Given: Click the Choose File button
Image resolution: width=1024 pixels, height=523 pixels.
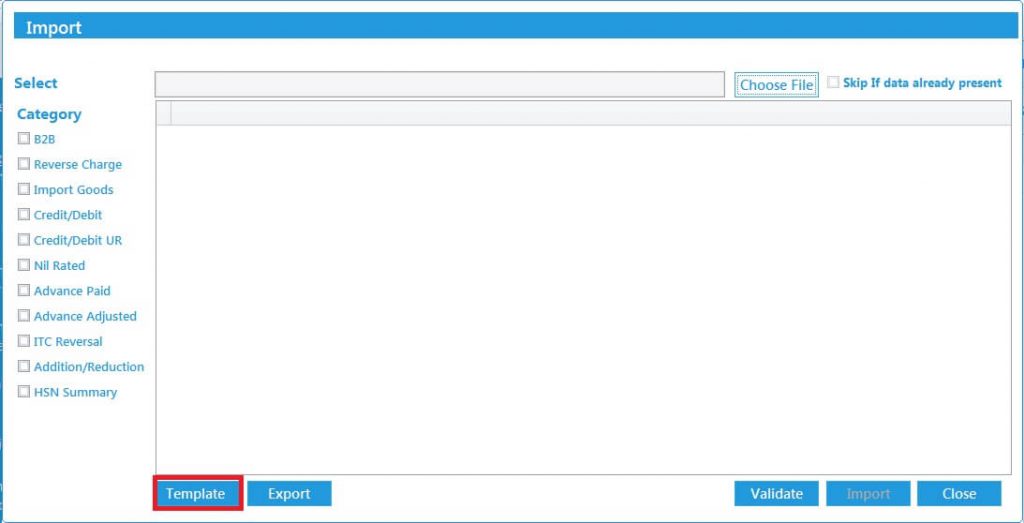Looking at the screenshot, I should tap(776, 85).
